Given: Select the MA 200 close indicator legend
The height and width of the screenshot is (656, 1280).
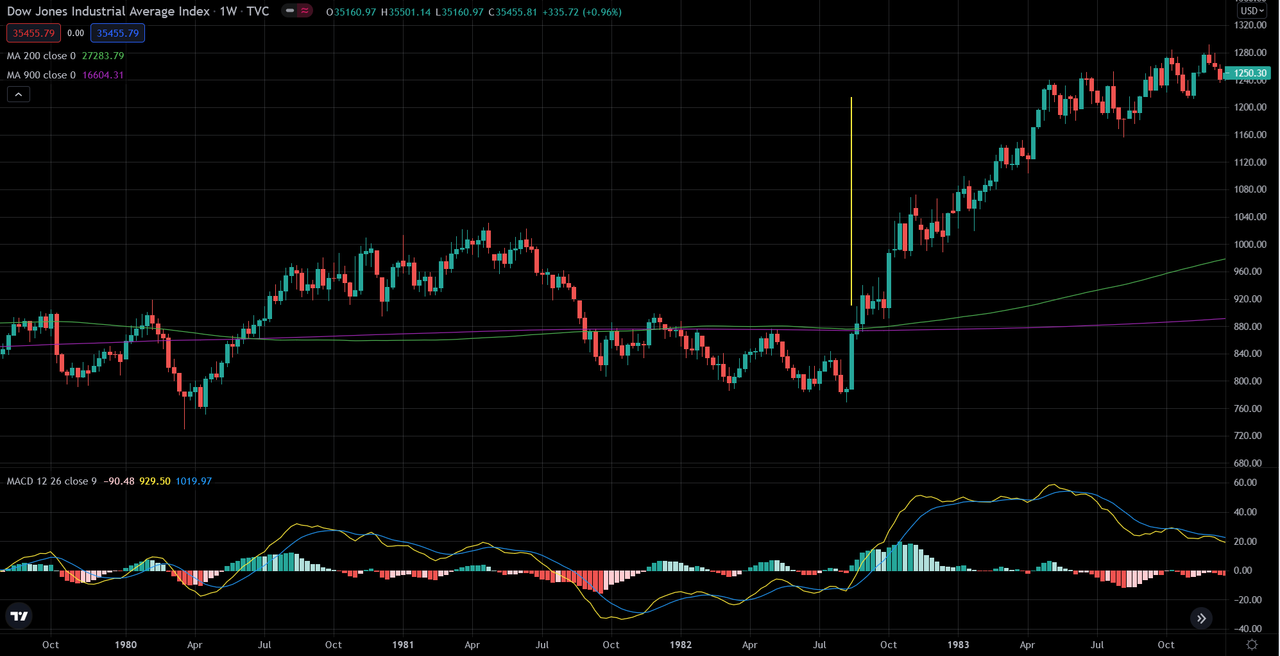Looking at the screenshot, I should [41, 56].
